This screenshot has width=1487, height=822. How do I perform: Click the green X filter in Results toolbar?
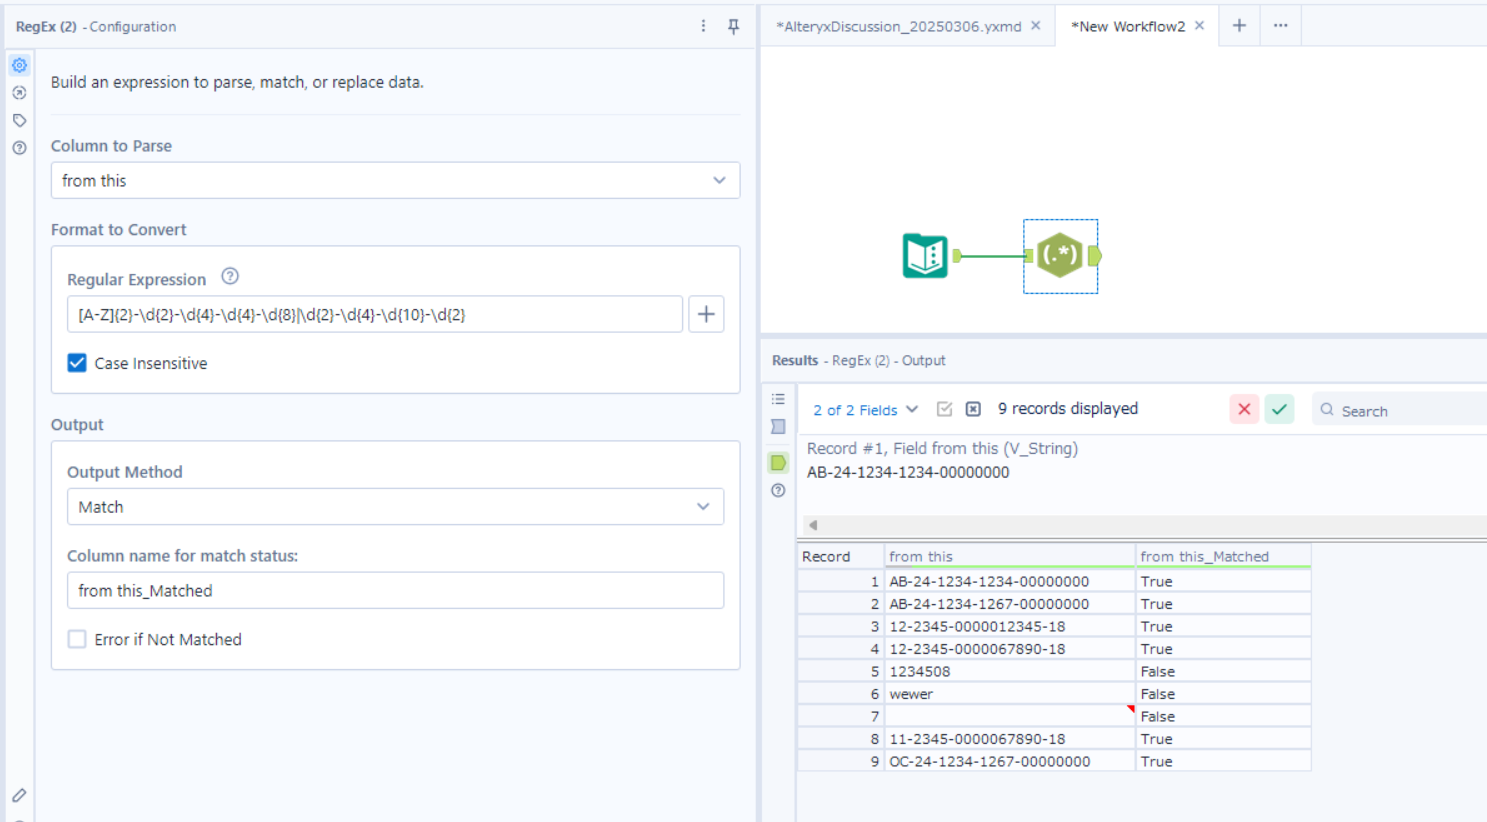pos(1279,408)
